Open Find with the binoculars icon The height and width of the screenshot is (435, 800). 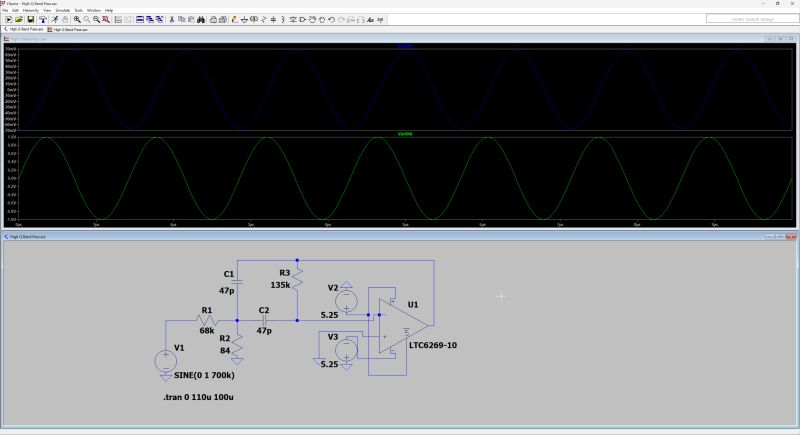(x=201, y=19)
